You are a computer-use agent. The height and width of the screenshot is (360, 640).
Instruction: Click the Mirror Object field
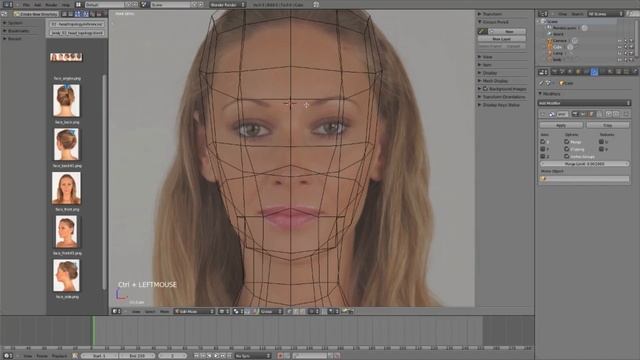click(584, 179)
